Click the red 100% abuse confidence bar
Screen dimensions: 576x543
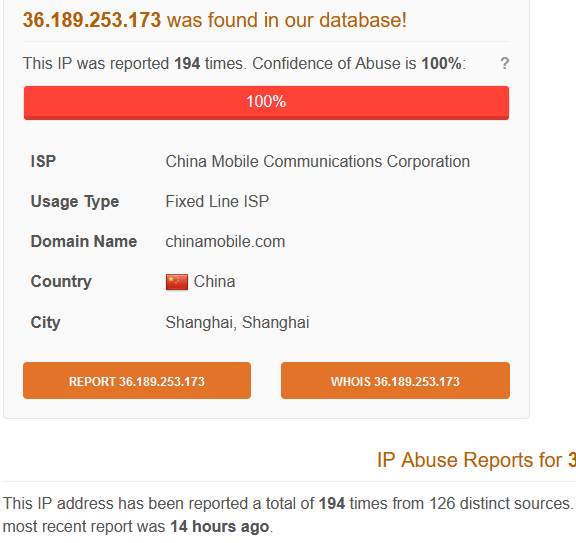pyautogui.click(x=266, y=103)
